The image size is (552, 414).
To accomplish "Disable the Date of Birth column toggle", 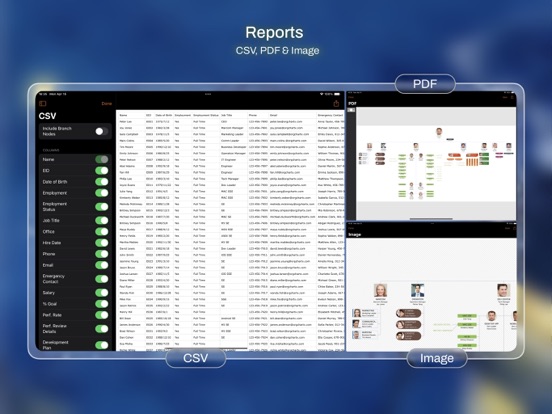I will (102, 182).
